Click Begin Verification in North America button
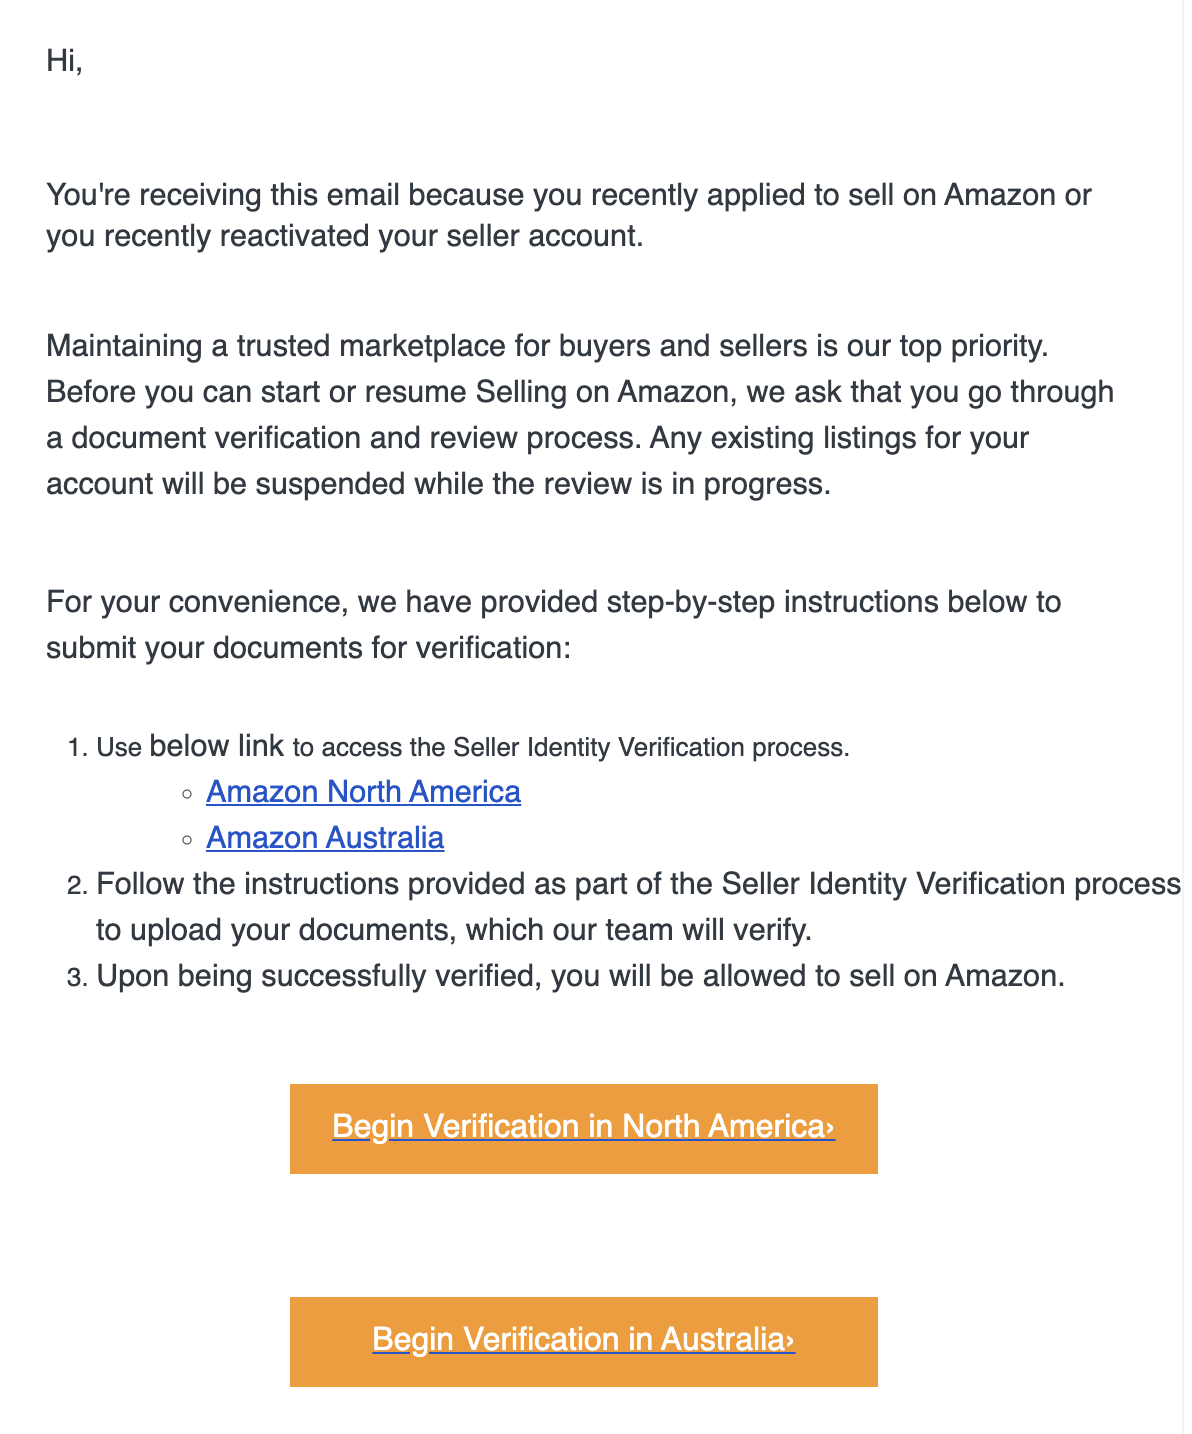Image resolution: width=1192 pixels, height=1434 pixels. tap(584, 1129)
